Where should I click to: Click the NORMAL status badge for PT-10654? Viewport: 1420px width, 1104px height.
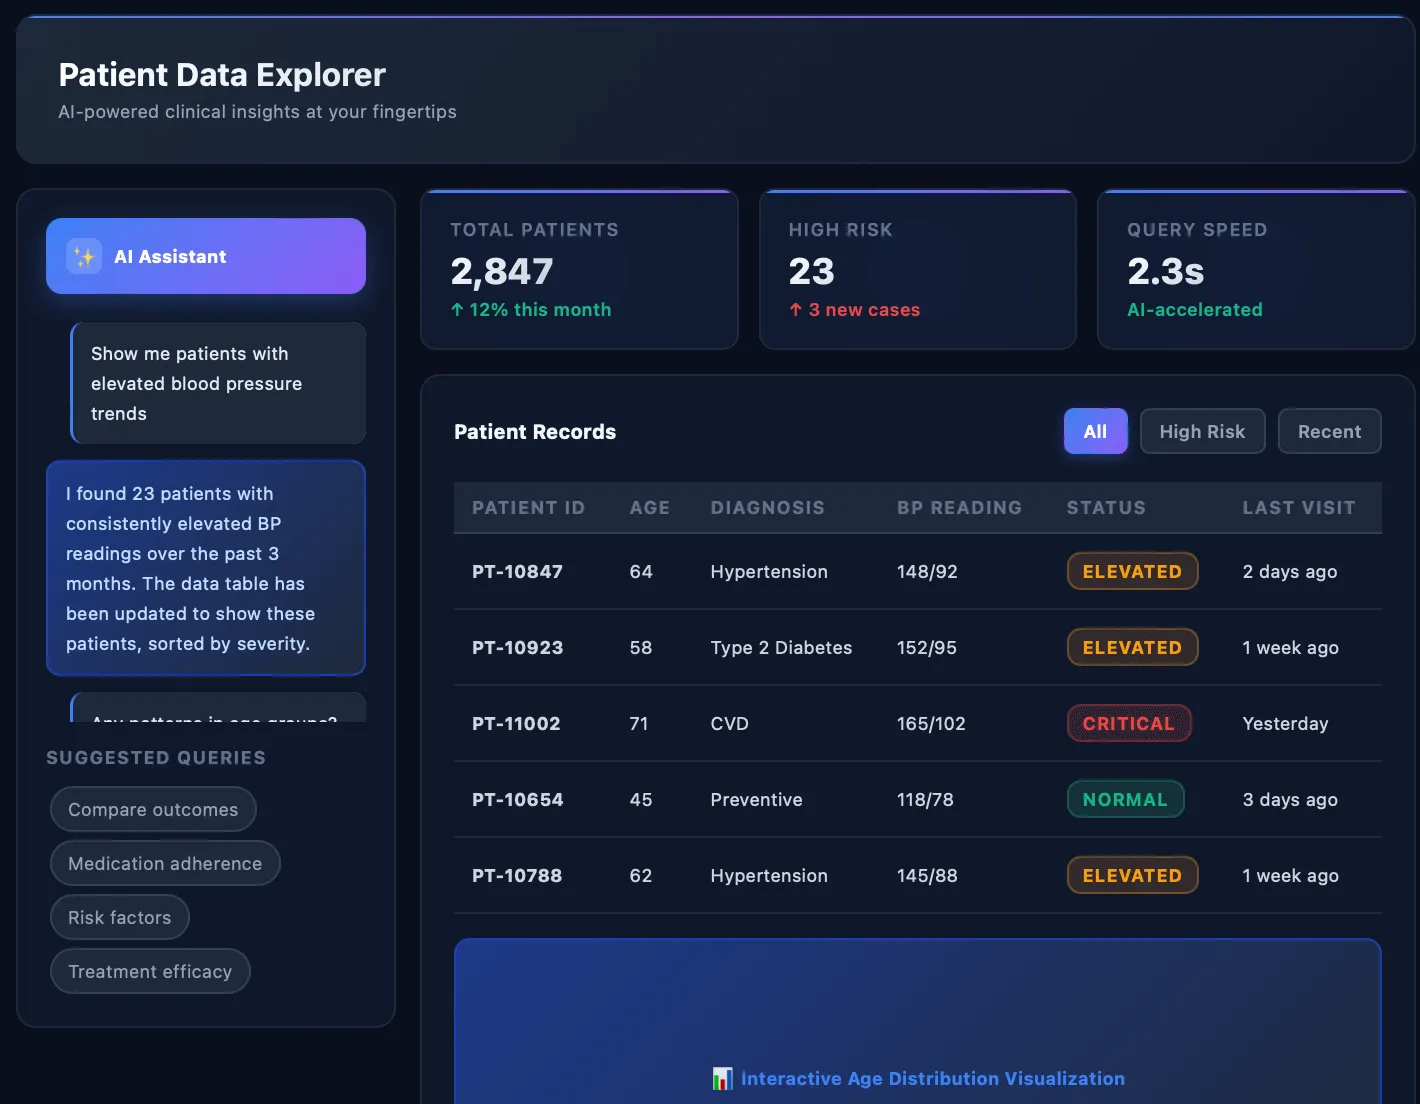click(1125, 799)
